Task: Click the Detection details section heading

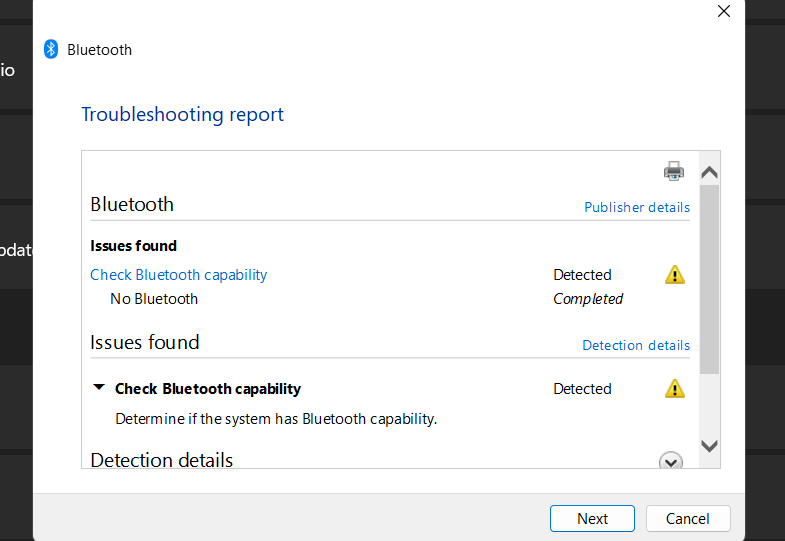Action: tap(162, 460)
